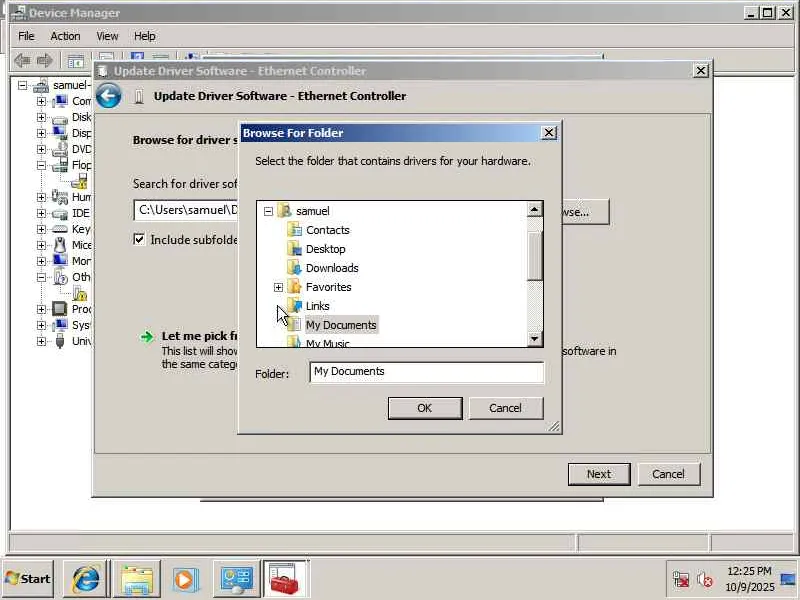The width and height of the screenshot is (800, 600).
Task: Open Windows Explorer from the taskbar
Action: 136,579
